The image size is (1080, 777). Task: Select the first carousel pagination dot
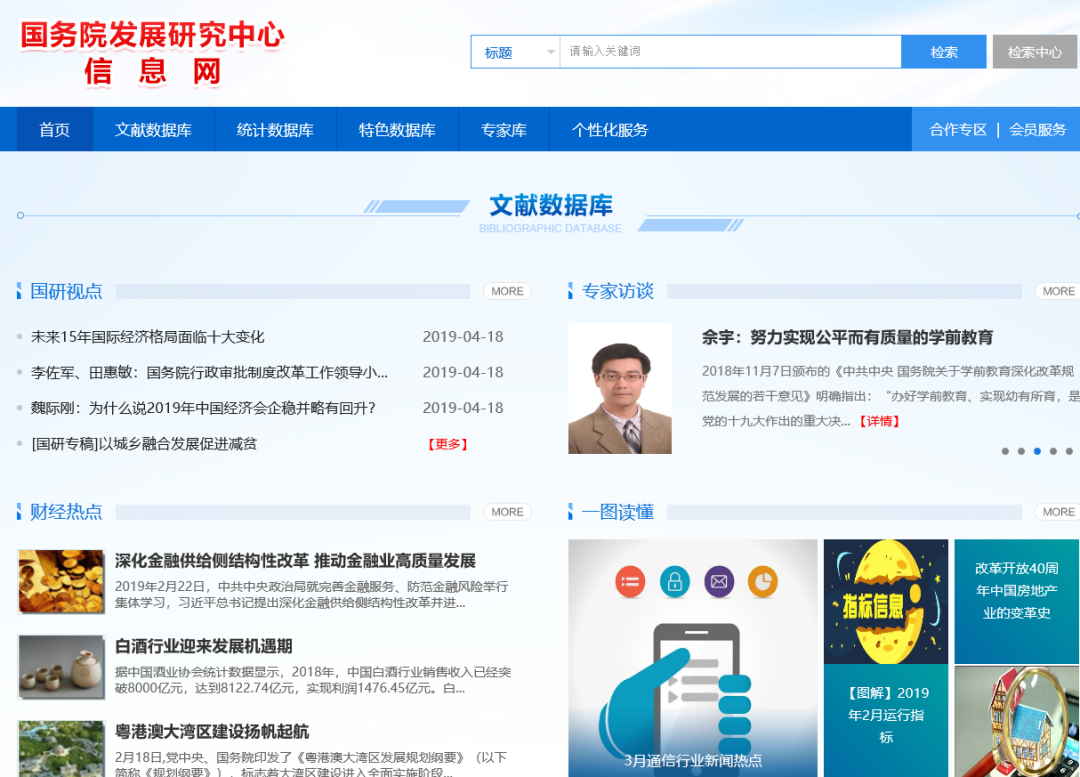pos(1005,451)
